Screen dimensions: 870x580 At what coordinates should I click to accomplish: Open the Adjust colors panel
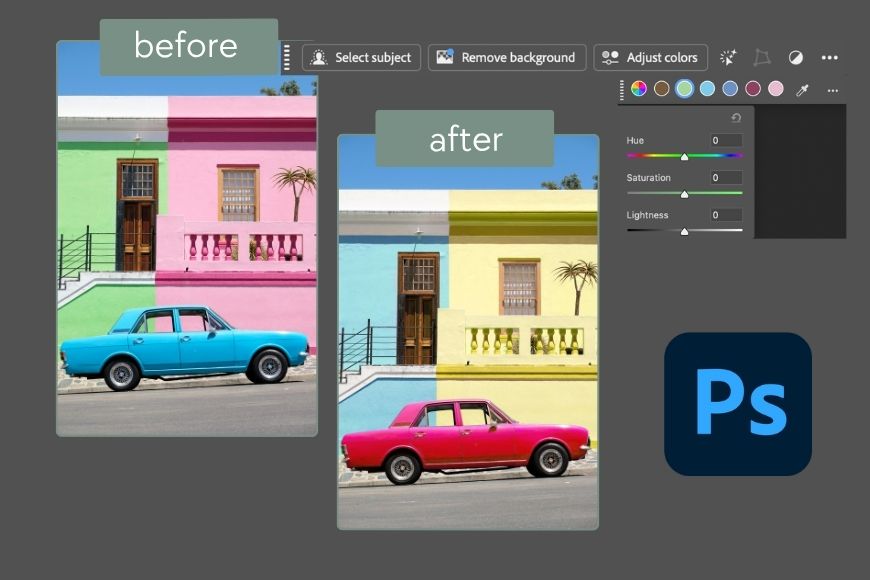[651, 58]
